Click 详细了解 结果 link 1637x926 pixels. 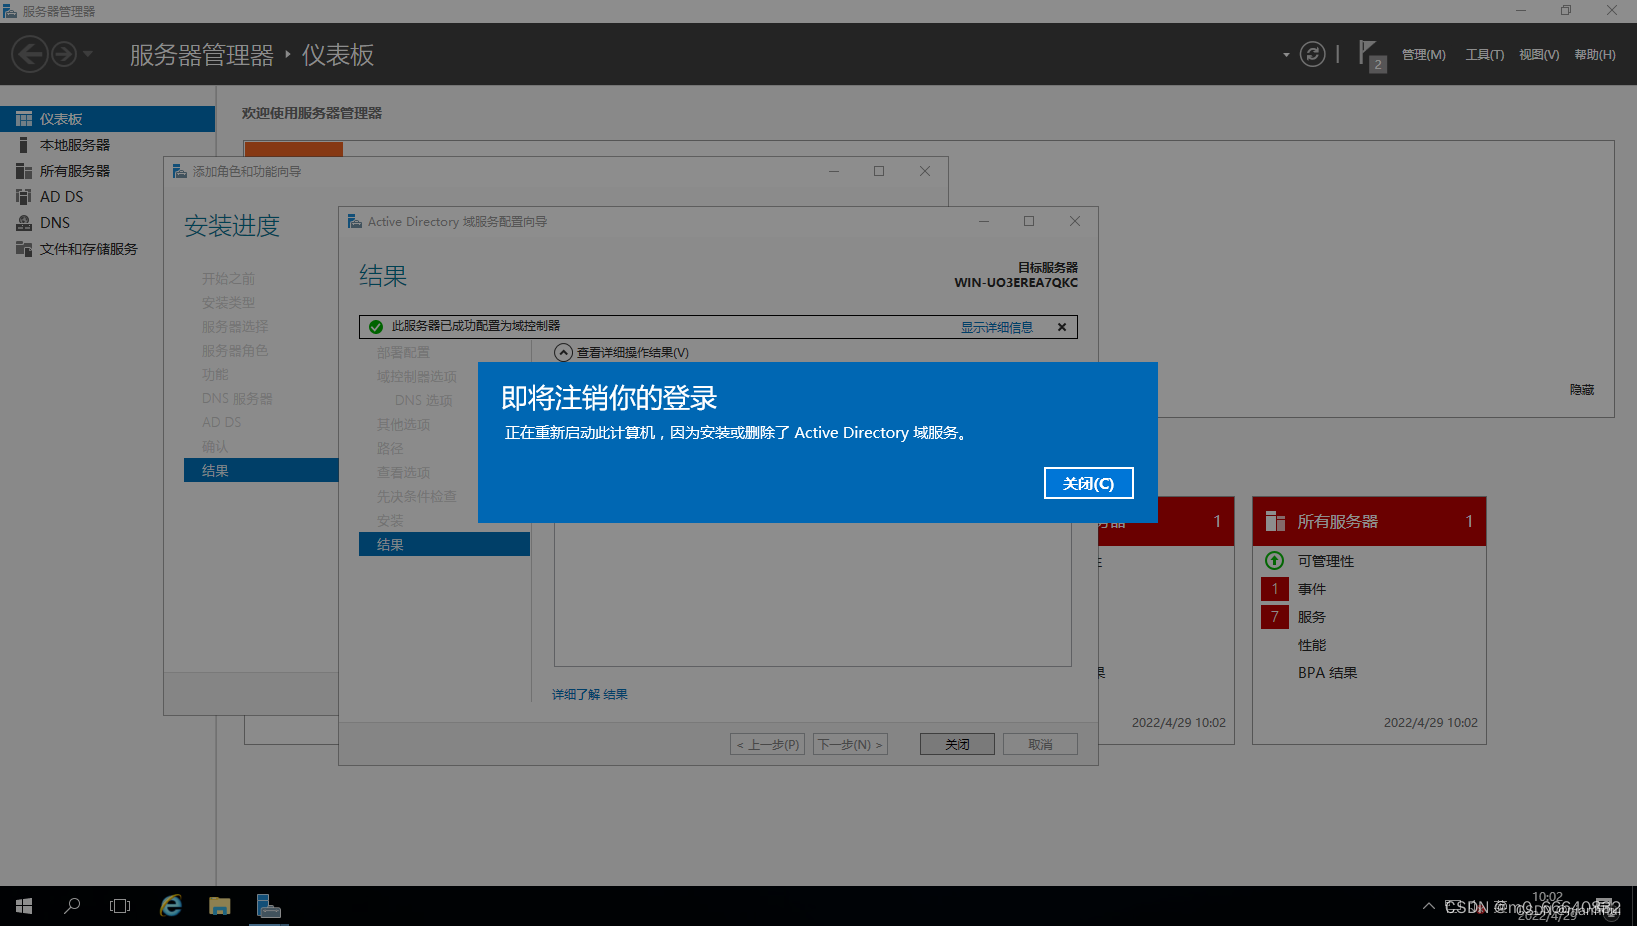click(590, 694)
